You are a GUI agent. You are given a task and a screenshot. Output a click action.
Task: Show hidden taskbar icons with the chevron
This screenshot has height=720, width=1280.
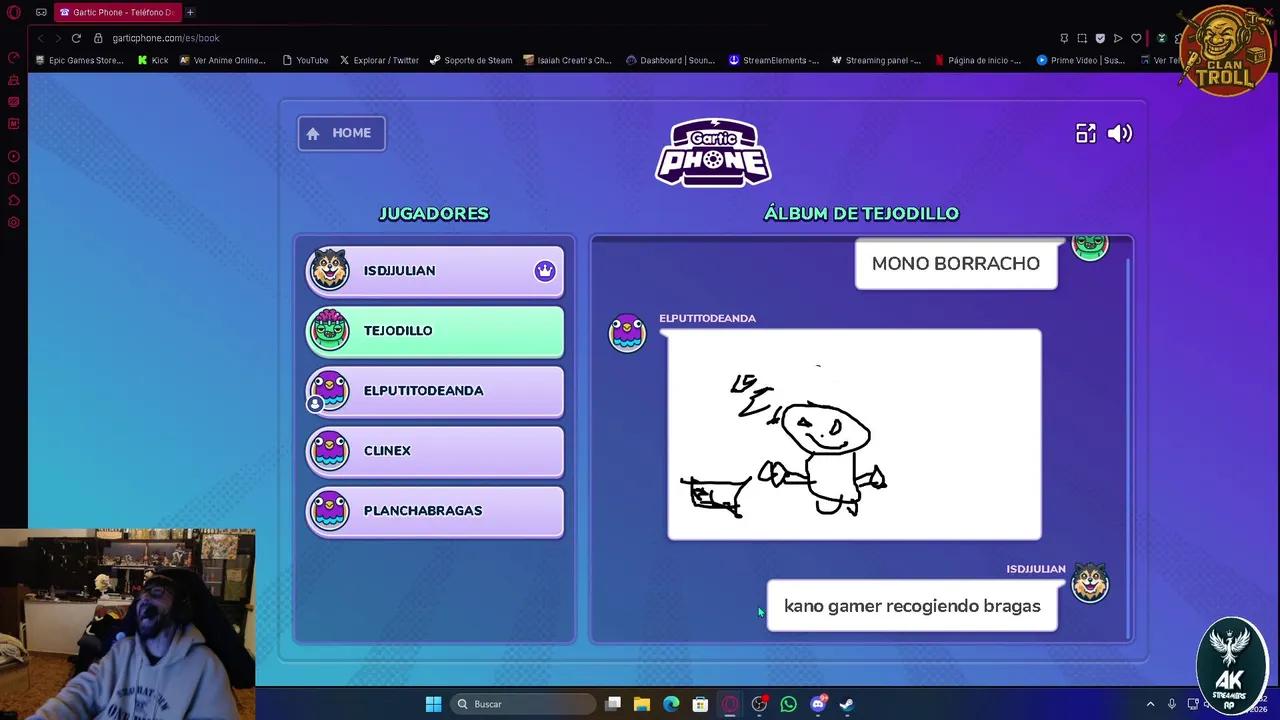tap(1150, 704)
